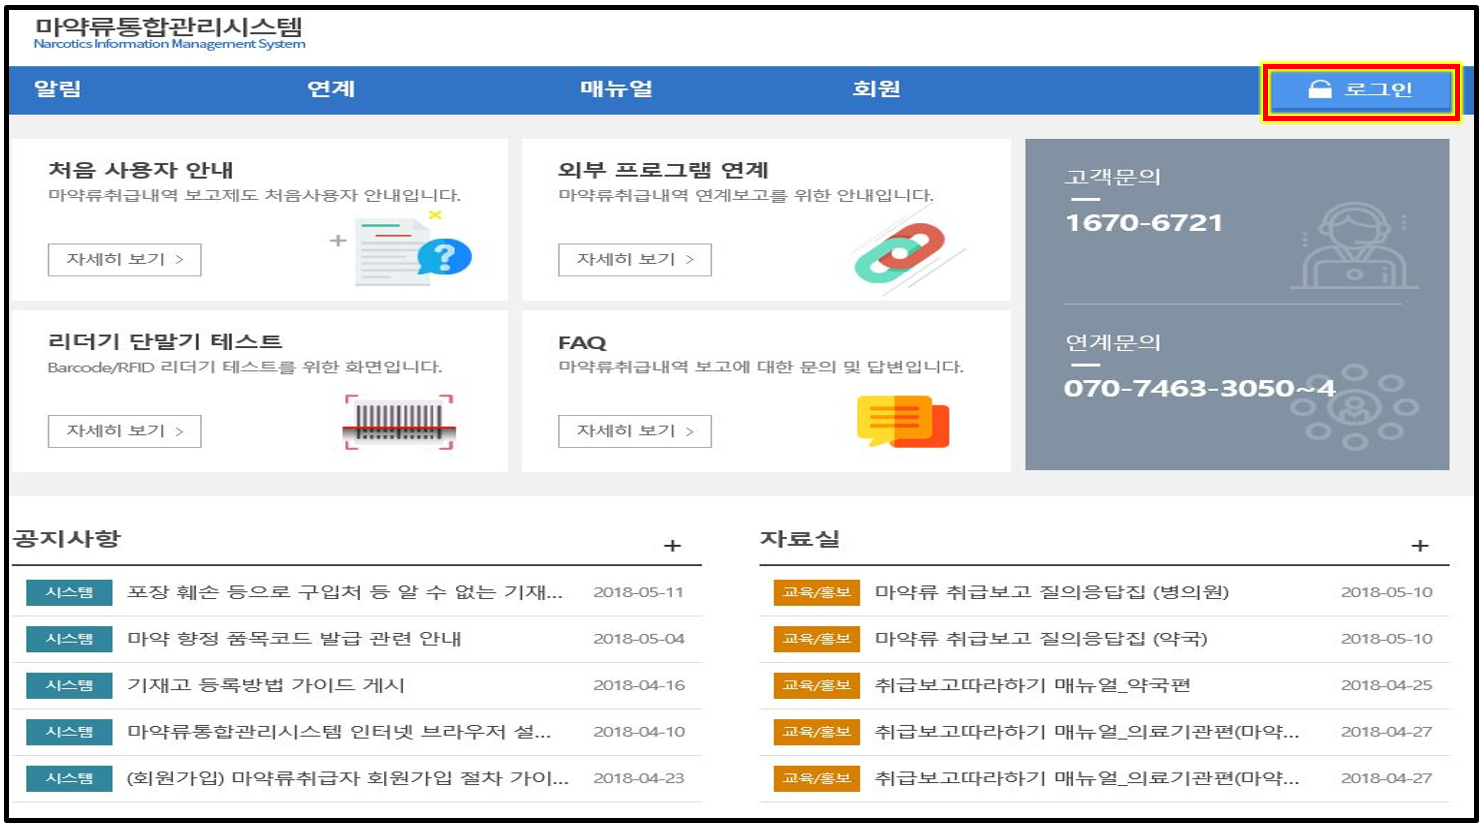Click 자세히 보기 under 외부 프로그램 연계

(x=634, y=260)
